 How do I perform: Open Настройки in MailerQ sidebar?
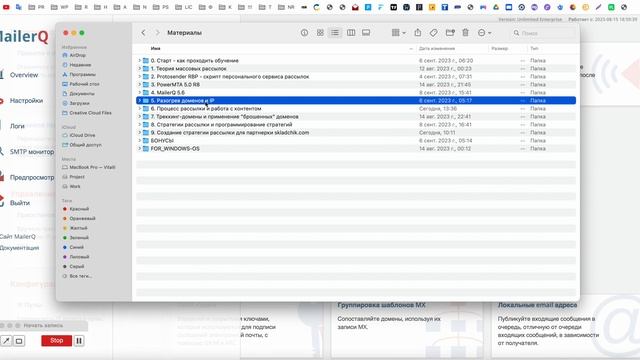[x=27, y=101]
